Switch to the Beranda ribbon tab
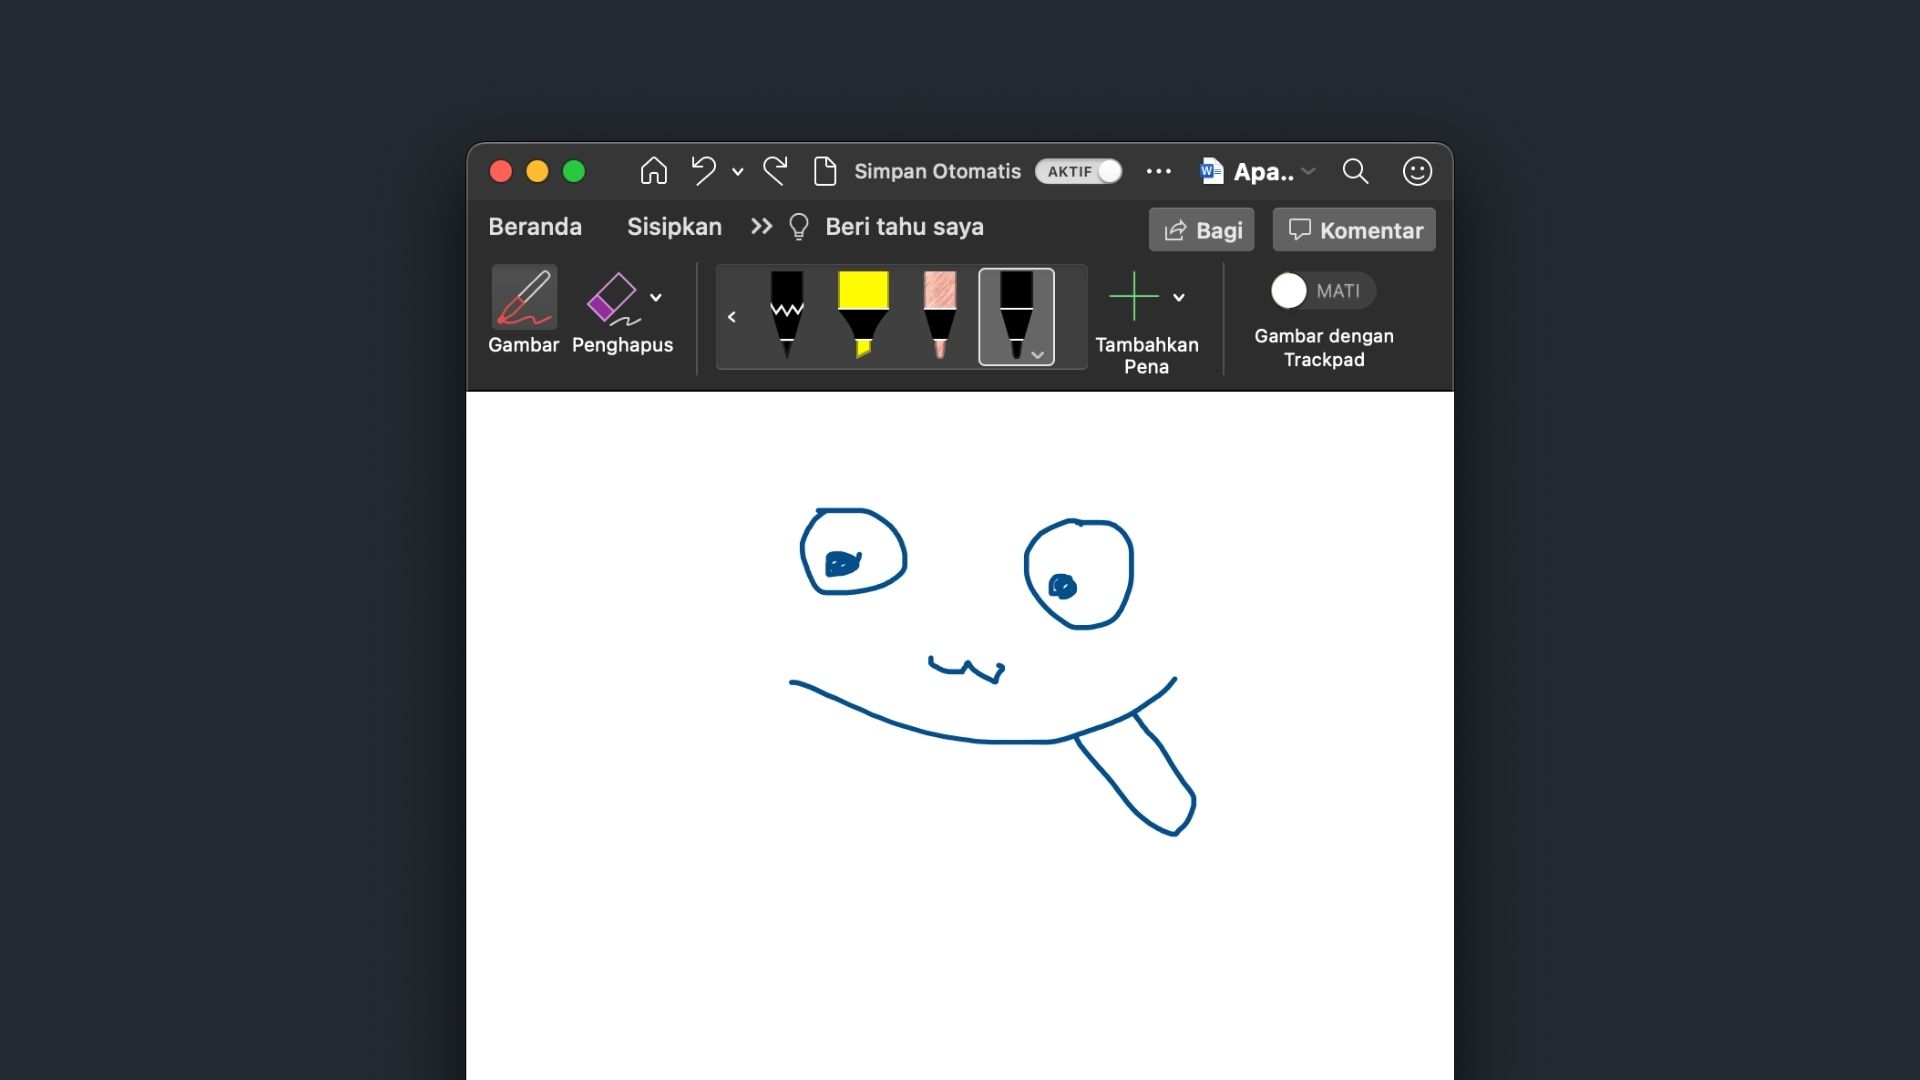 pos(535,227)
